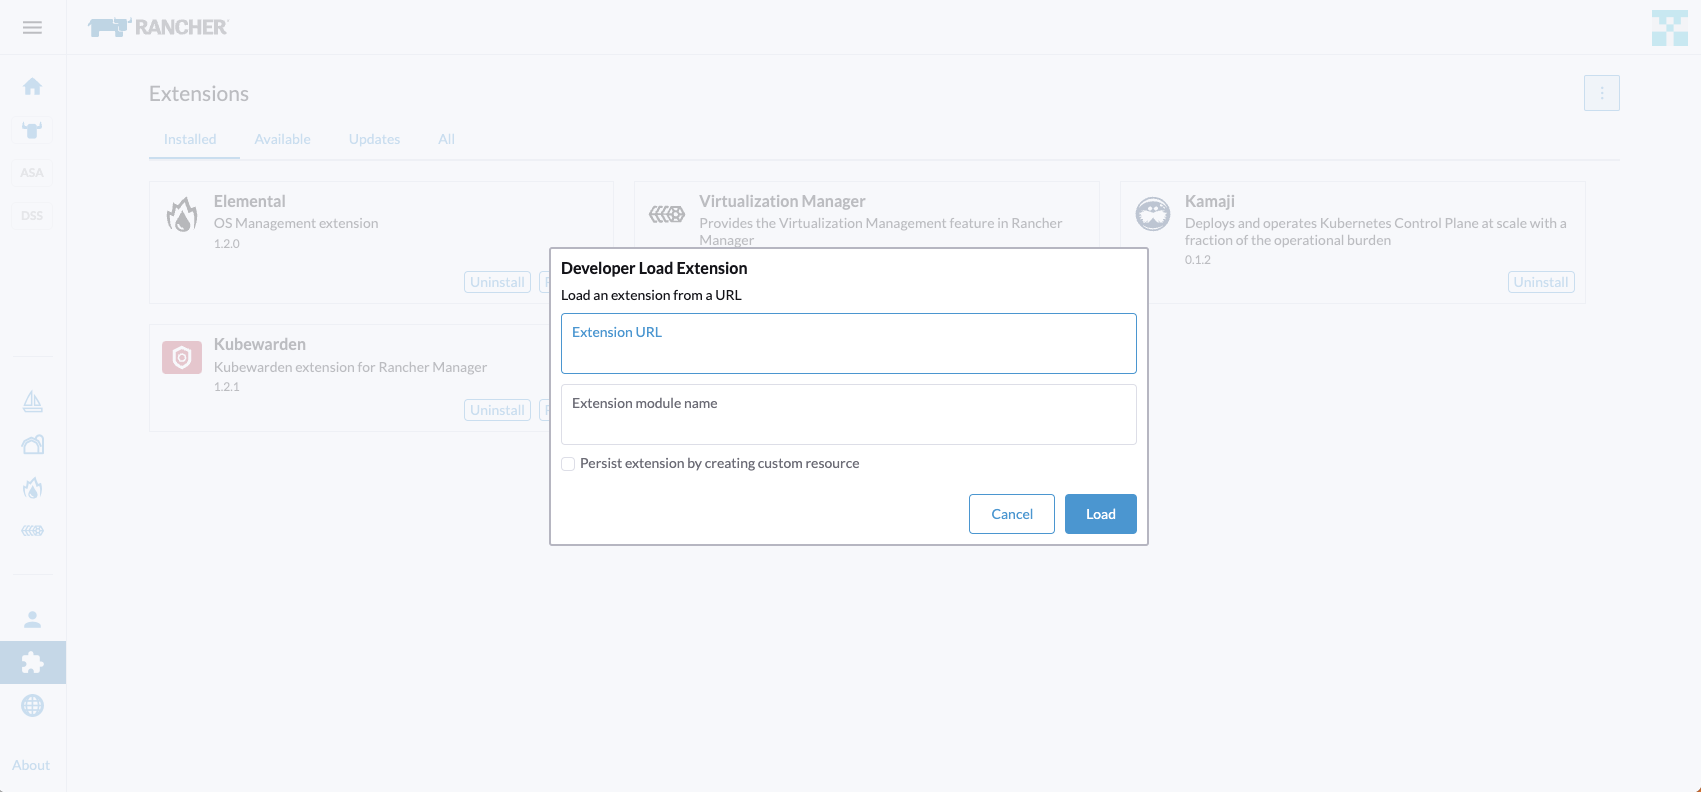
Task: Click the Developer Load Extension dialog title
Action: point(654,268)
